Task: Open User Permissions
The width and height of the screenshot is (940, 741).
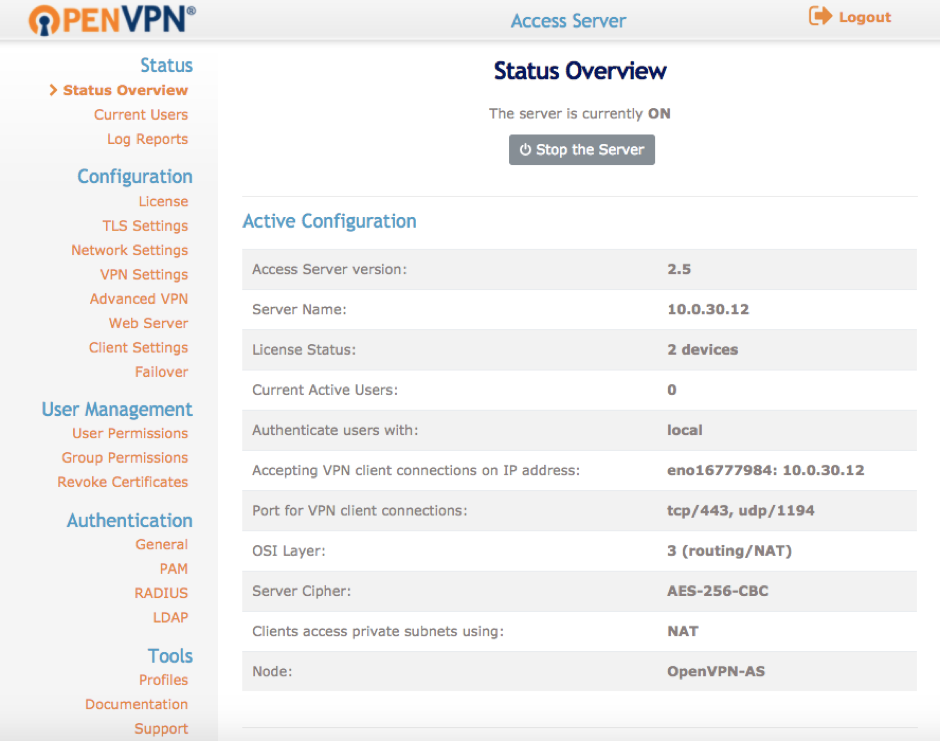Action: point(130,433)
